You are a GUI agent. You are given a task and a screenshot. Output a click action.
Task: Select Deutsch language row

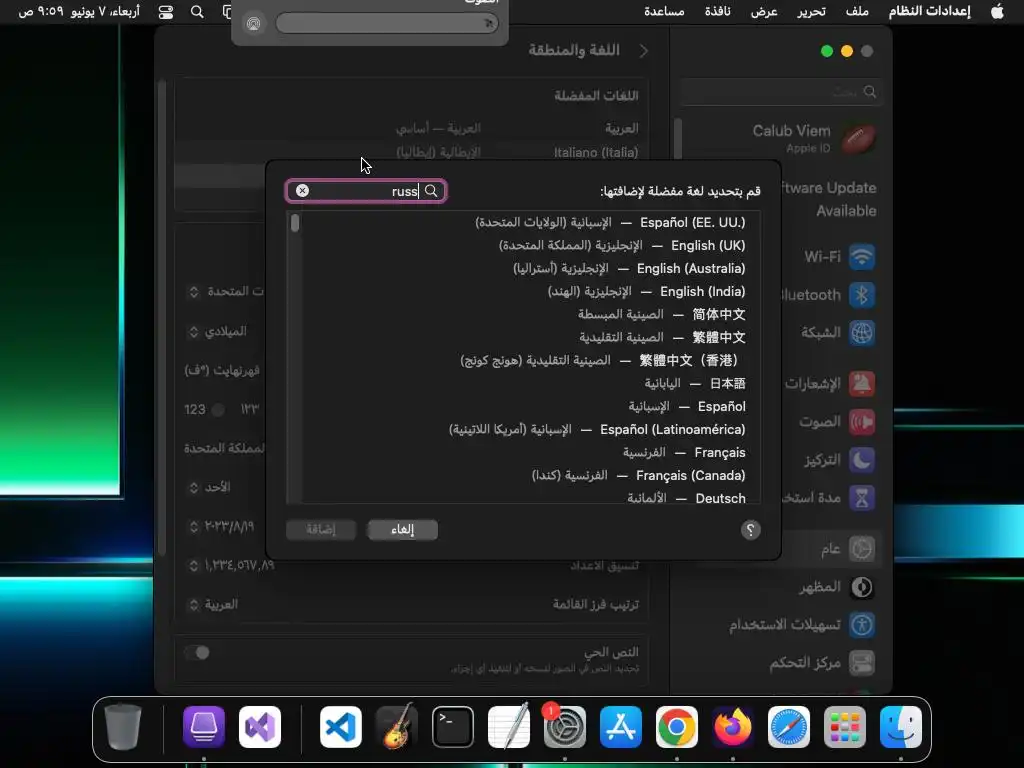point(524,498)
